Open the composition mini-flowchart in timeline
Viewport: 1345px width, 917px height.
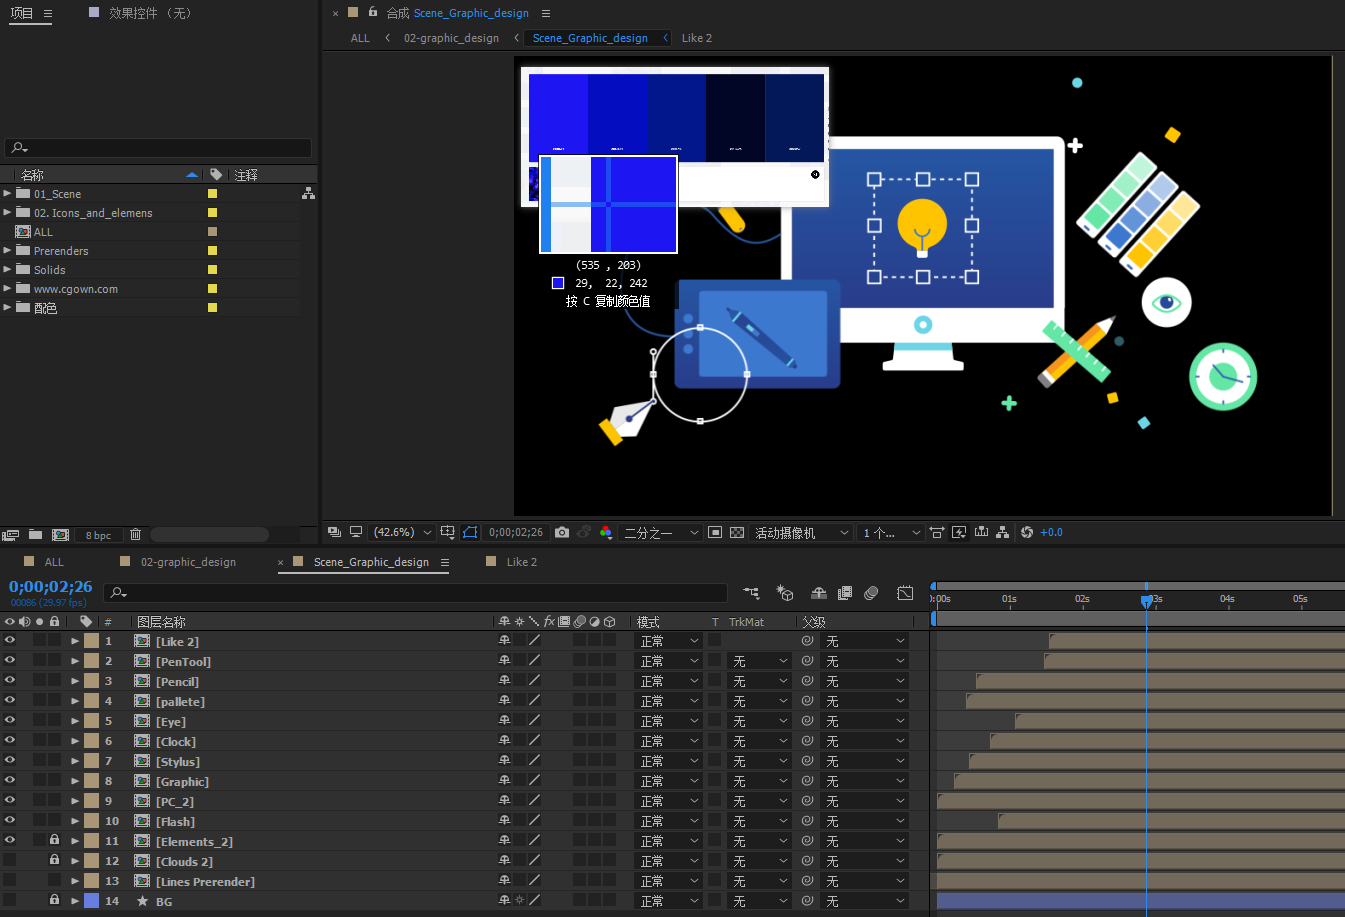pyautogui.click(x=751, y=593)
